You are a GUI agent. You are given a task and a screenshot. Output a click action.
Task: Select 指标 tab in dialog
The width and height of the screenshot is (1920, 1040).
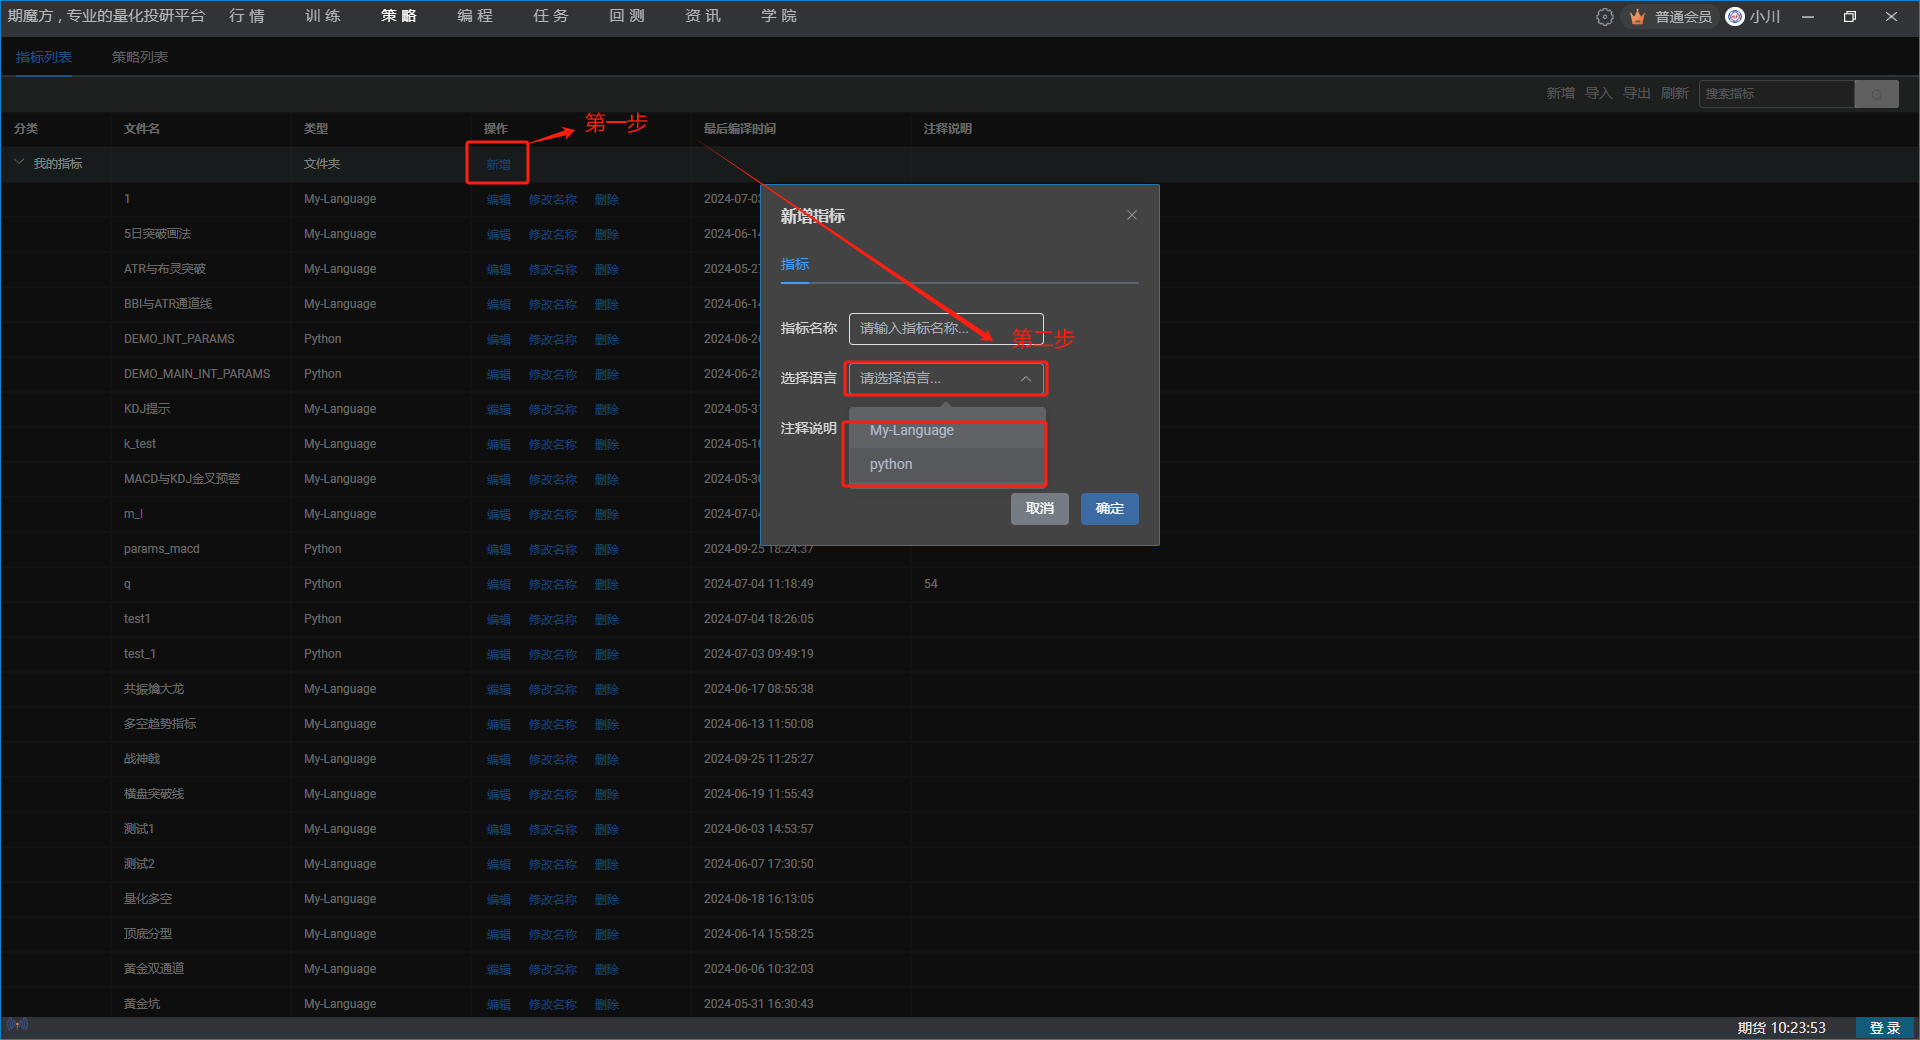795,264
